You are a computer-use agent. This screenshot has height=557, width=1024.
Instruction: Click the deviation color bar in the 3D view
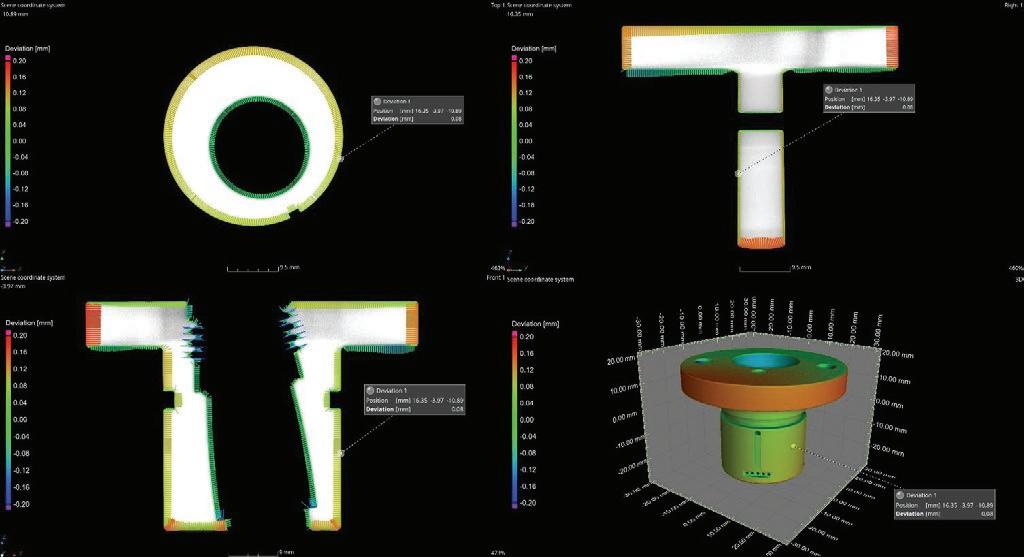point(515,419)
